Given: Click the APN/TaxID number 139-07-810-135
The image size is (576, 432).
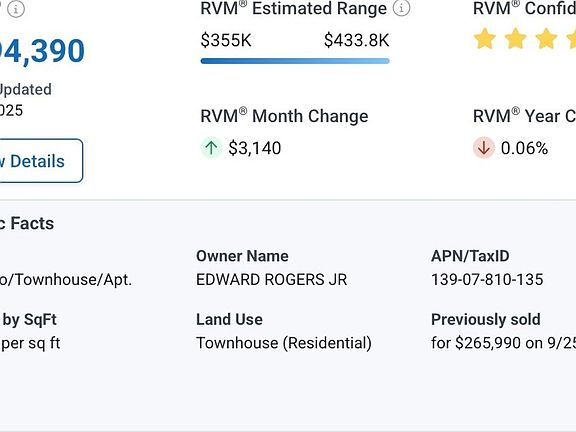Looking at the screenshot, I should point(487,280).
